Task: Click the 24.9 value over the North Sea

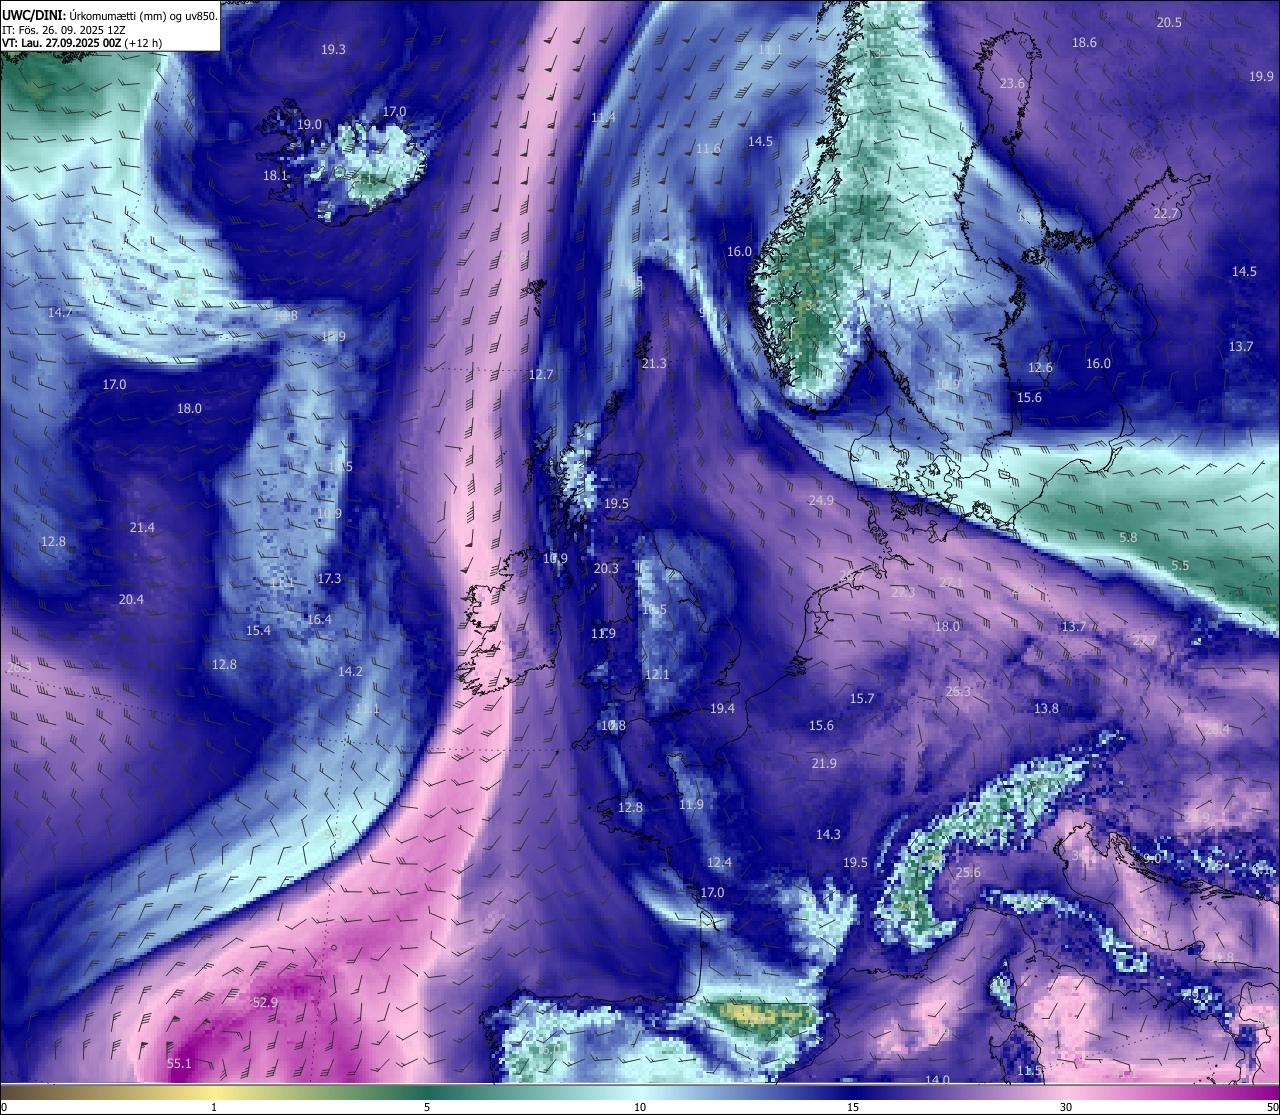Action: (821, 500)
